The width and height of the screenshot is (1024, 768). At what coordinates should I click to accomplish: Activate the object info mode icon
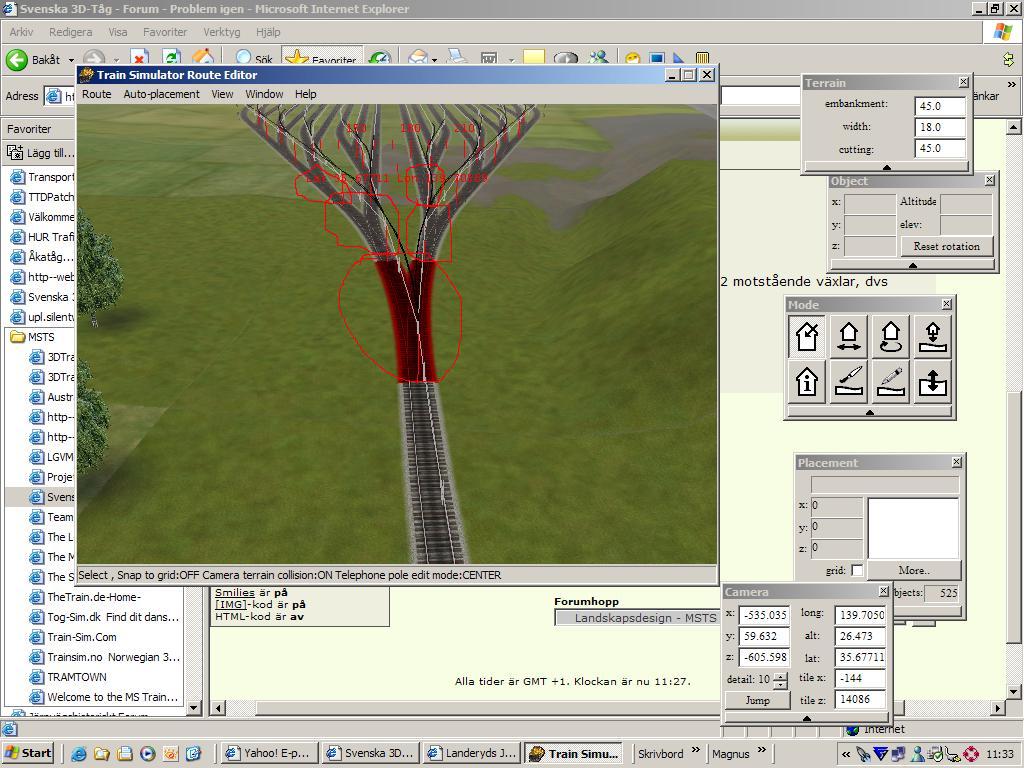coord(807,381)
